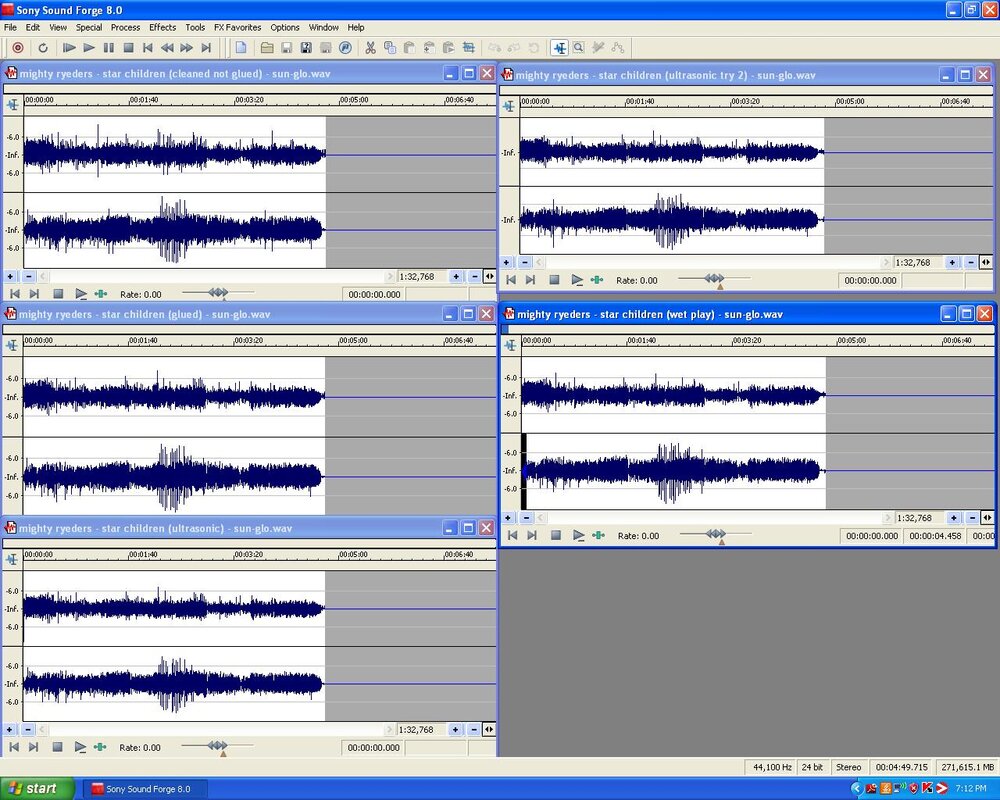This screenshot has height=800, width=1000.
Task: Select the Edit tool in the toolbar
Action: click(559, 48)
